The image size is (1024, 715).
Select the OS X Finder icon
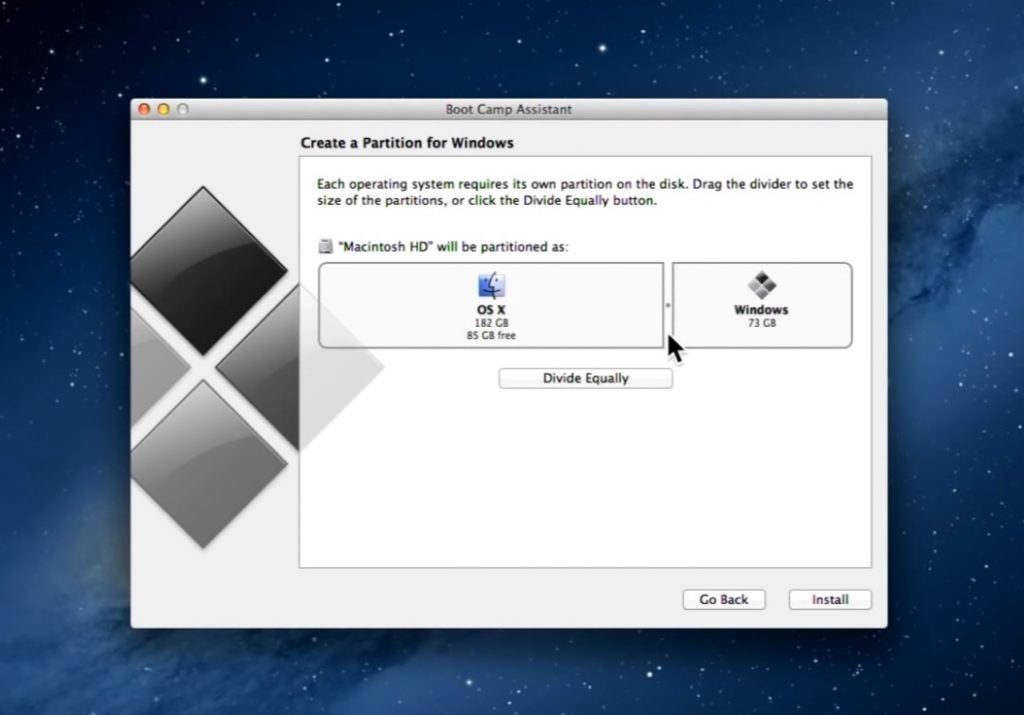pos(491,286)
